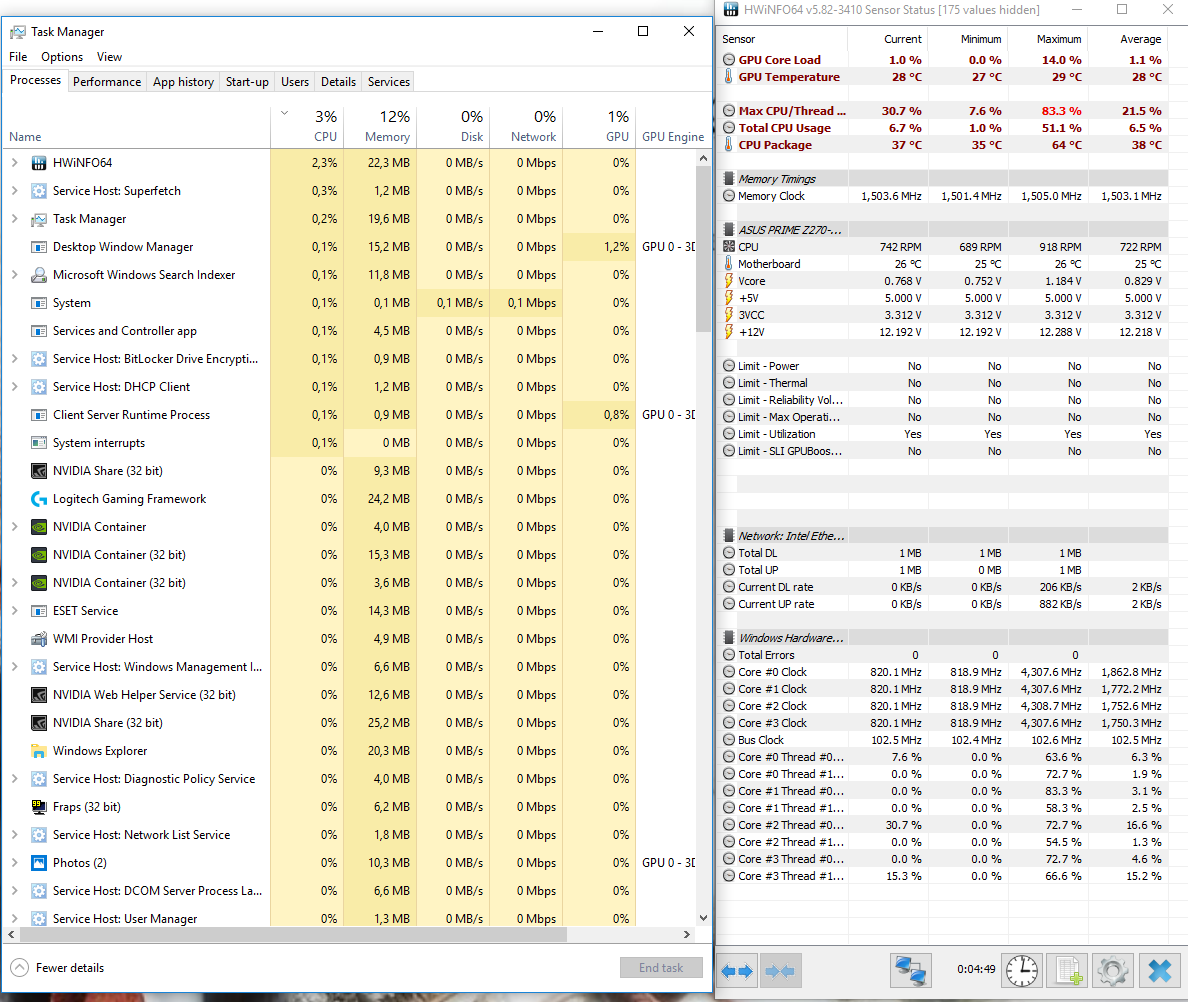Click the HWiNFO64 title bar icon
Viewport: 1188px width, 1002px height.
[x=731, y=10]
